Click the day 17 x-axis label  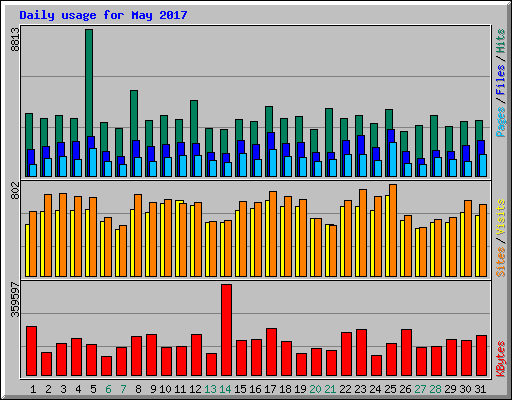[270, 389]
